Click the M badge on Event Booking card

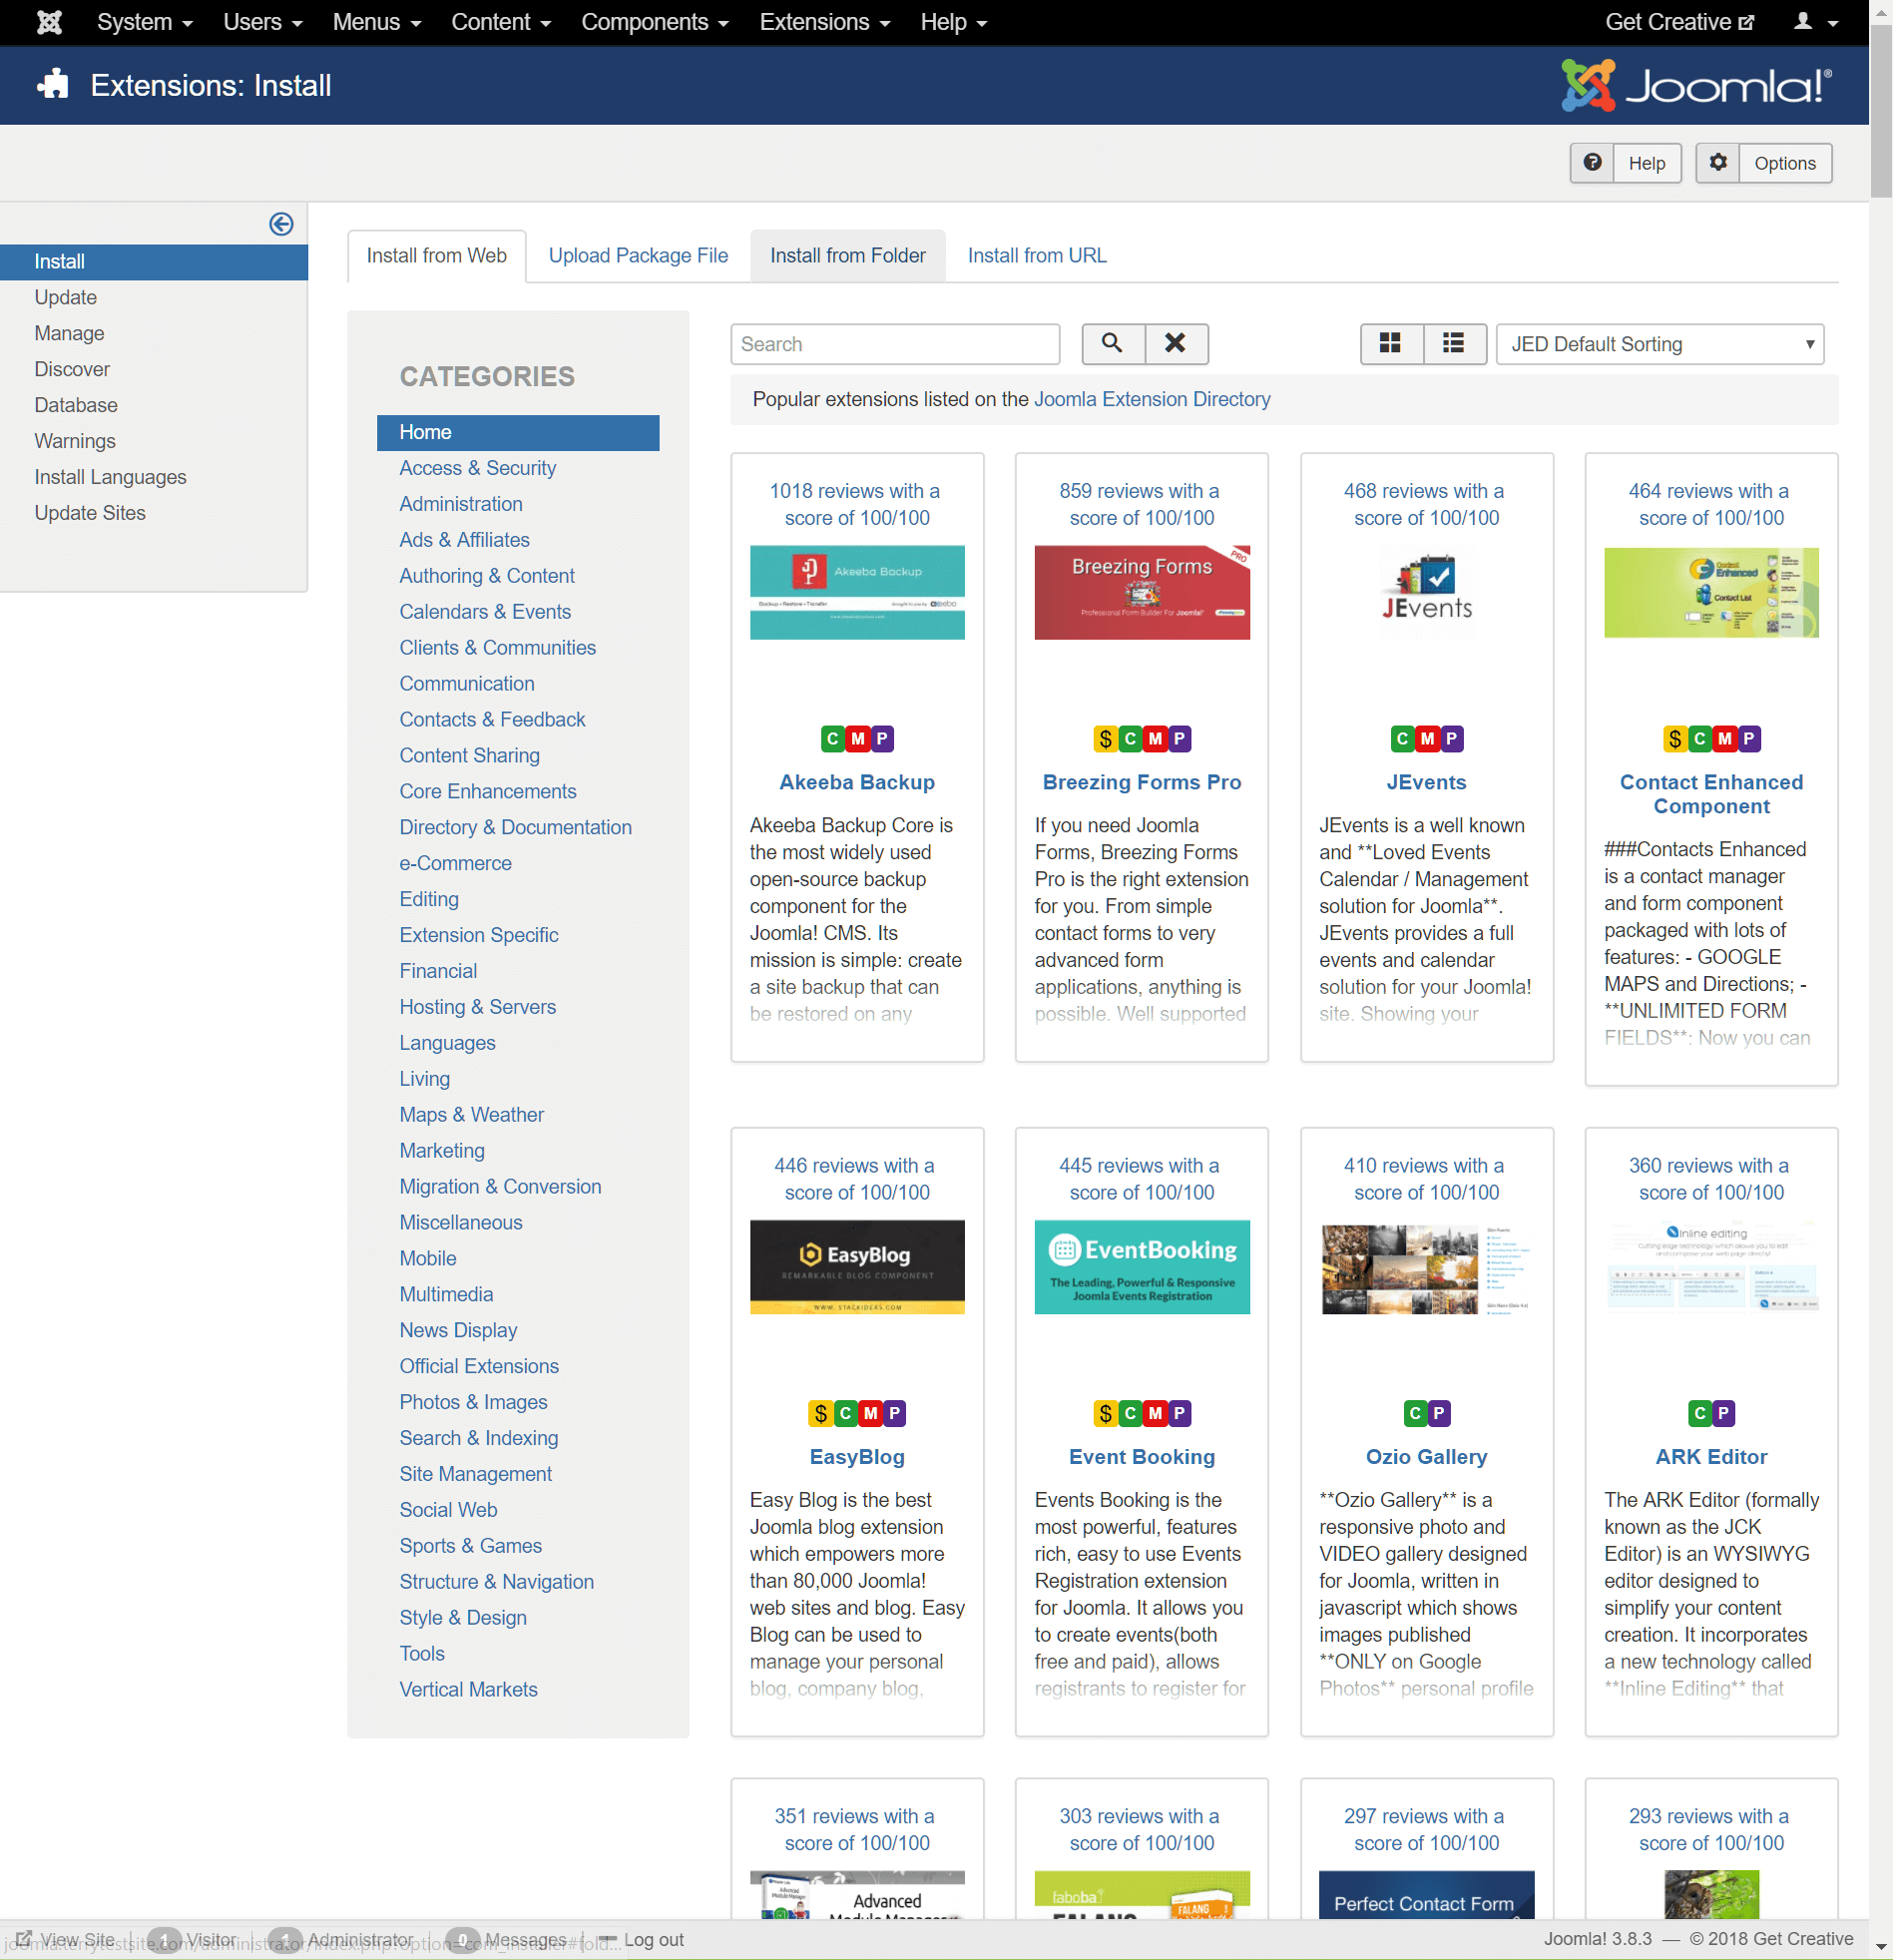(x=1155, y=1413)
